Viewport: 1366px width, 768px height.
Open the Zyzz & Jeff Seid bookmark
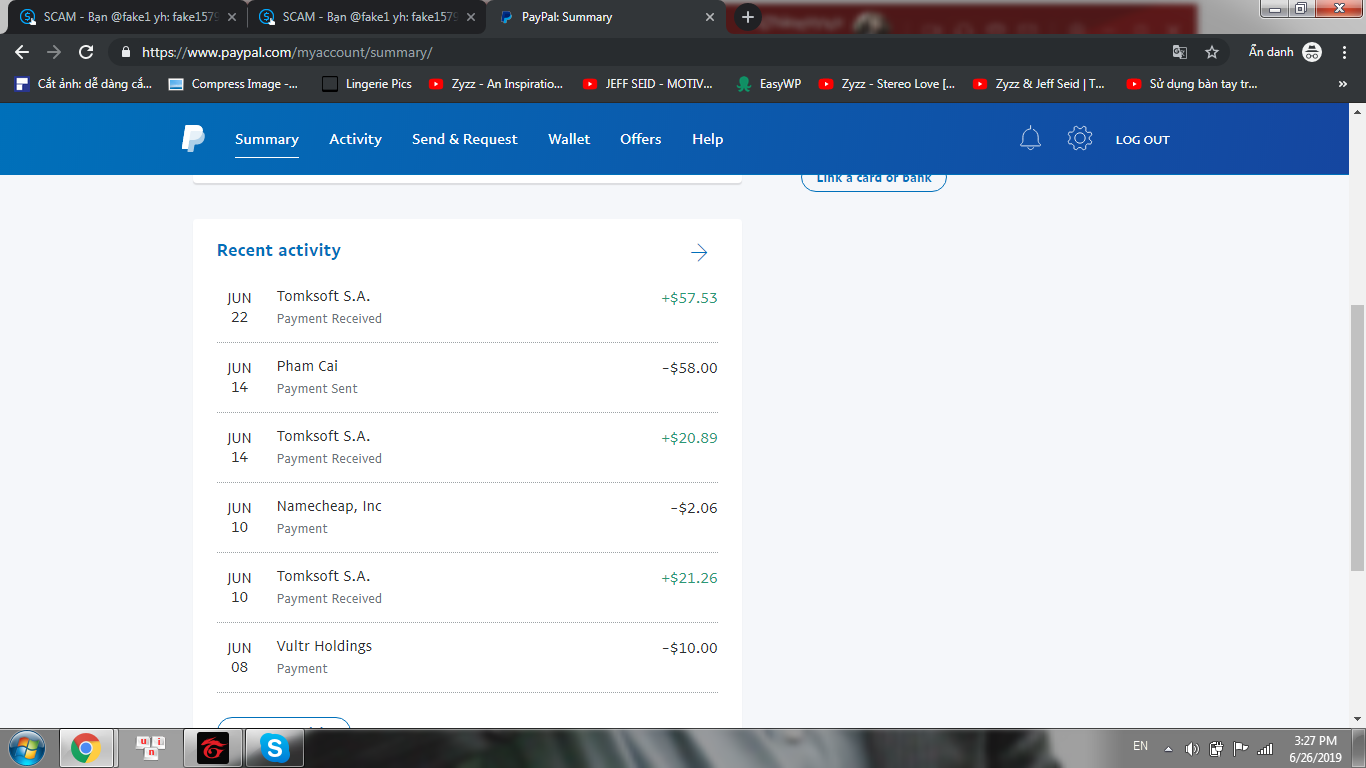coord(1041,84)
